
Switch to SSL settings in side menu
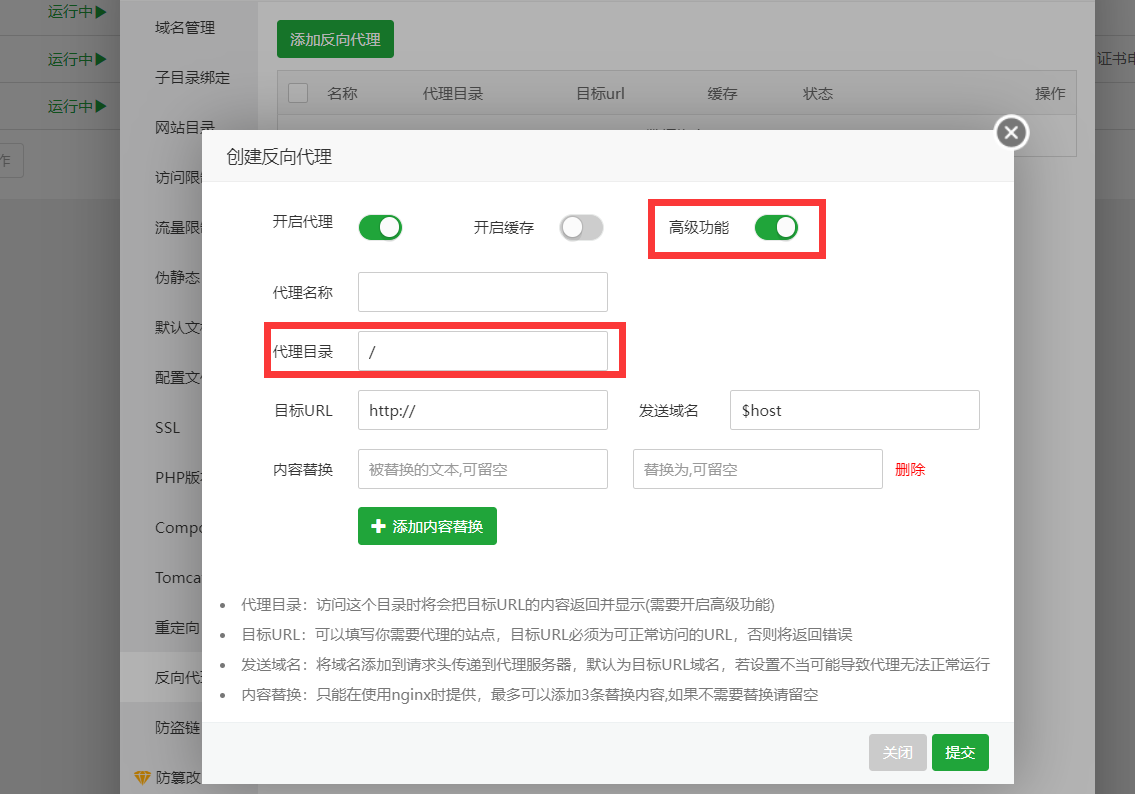(x=167, y=428)
